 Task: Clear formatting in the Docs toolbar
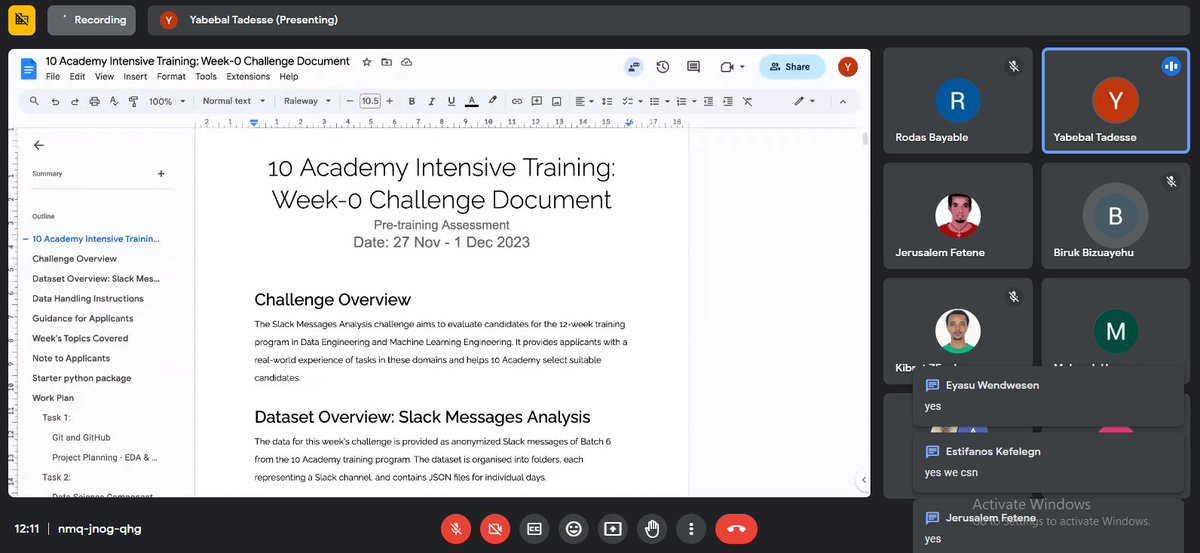(747, 101)
